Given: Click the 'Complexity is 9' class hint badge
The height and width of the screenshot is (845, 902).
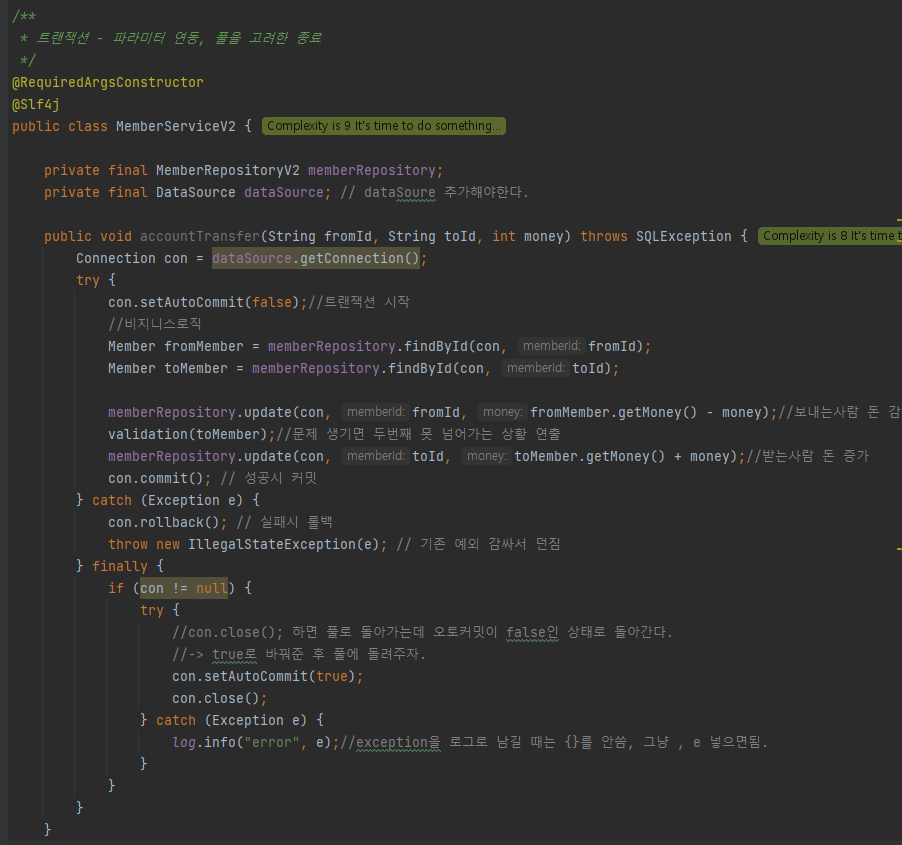Looking at the screenshot, I should [384, 126].
